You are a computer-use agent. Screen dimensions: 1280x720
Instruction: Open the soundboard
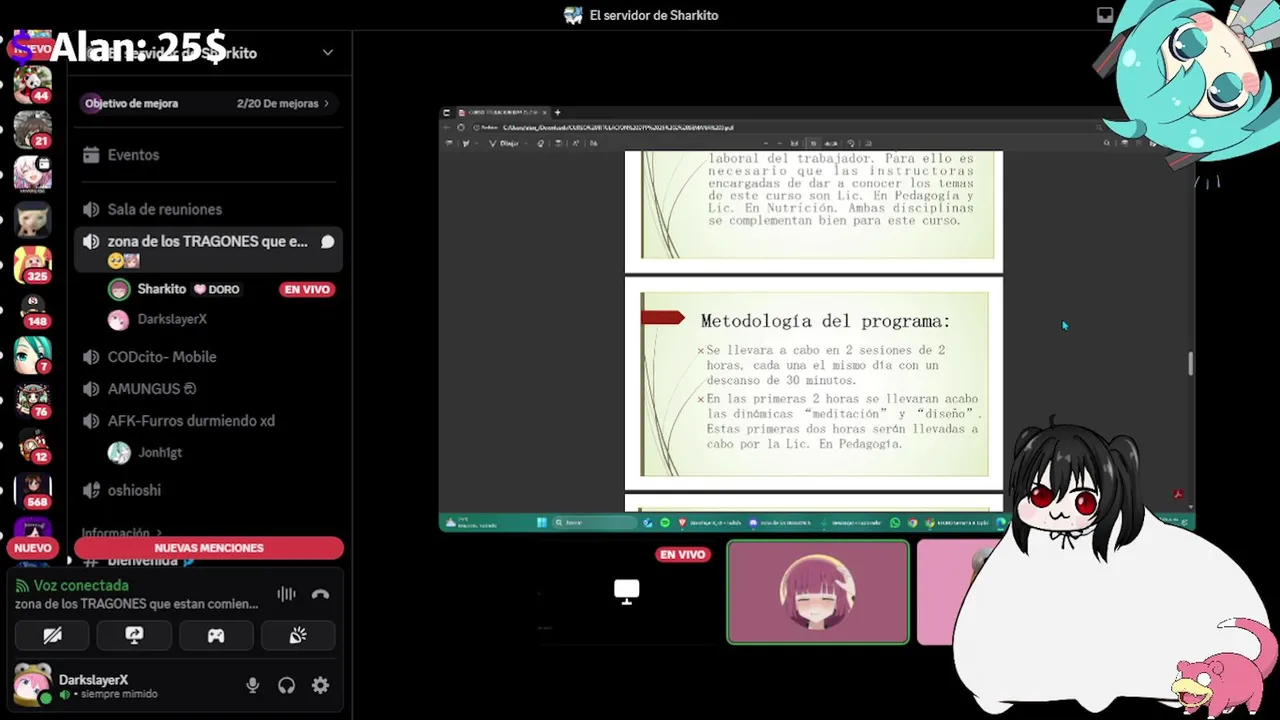(298, 635)
